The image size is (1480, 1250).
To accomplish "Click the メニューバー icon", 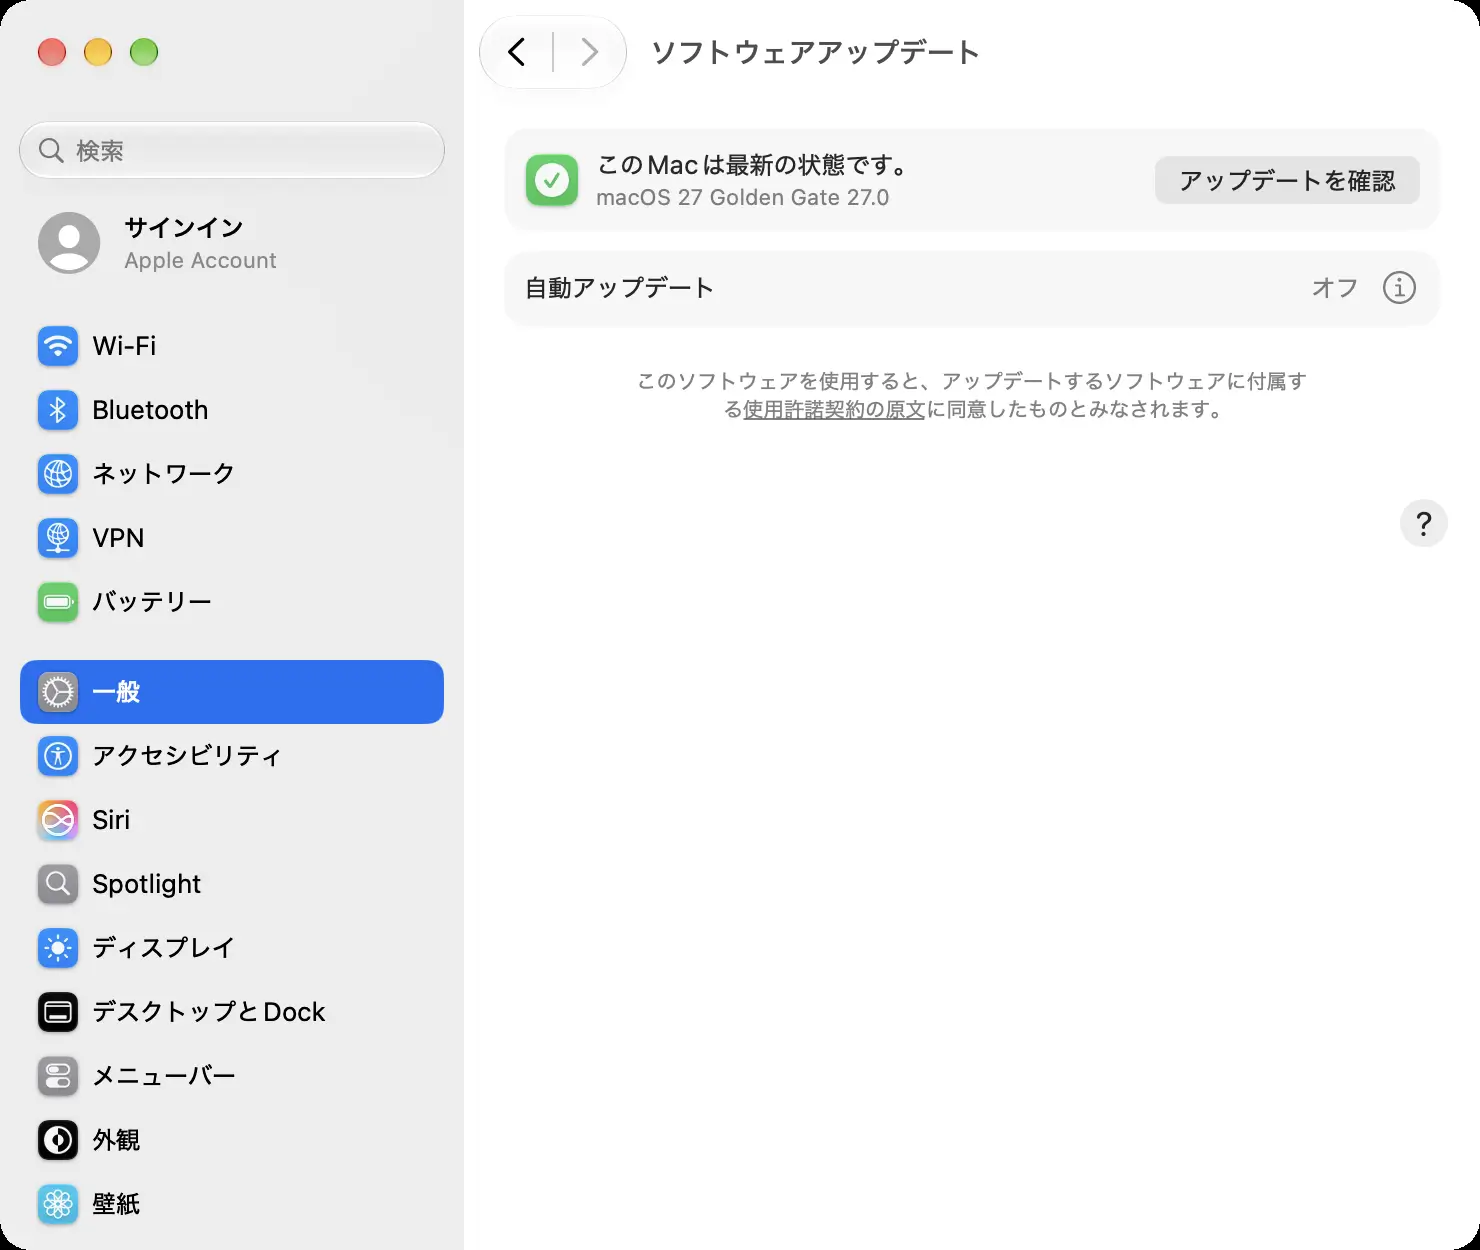I will [x=58, y=1076].
